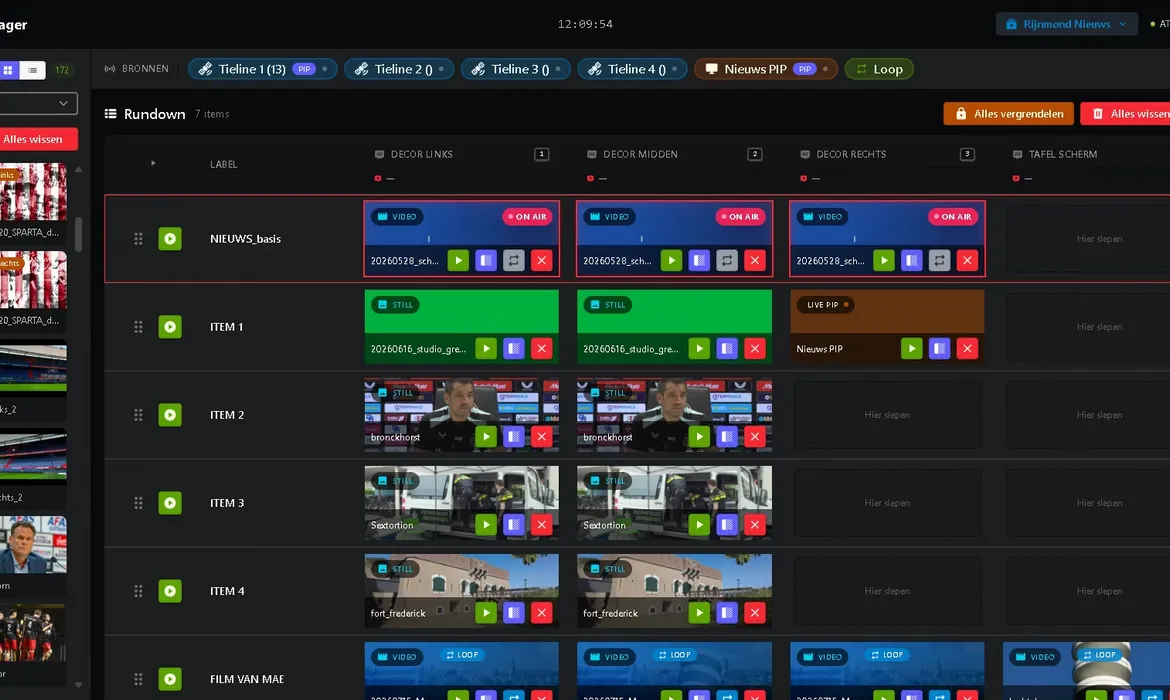Open the Rijnmond Nieuws dropdown
This screenshot has width=1170, height=700.
pyautogui.click(x=1066, y=24)
